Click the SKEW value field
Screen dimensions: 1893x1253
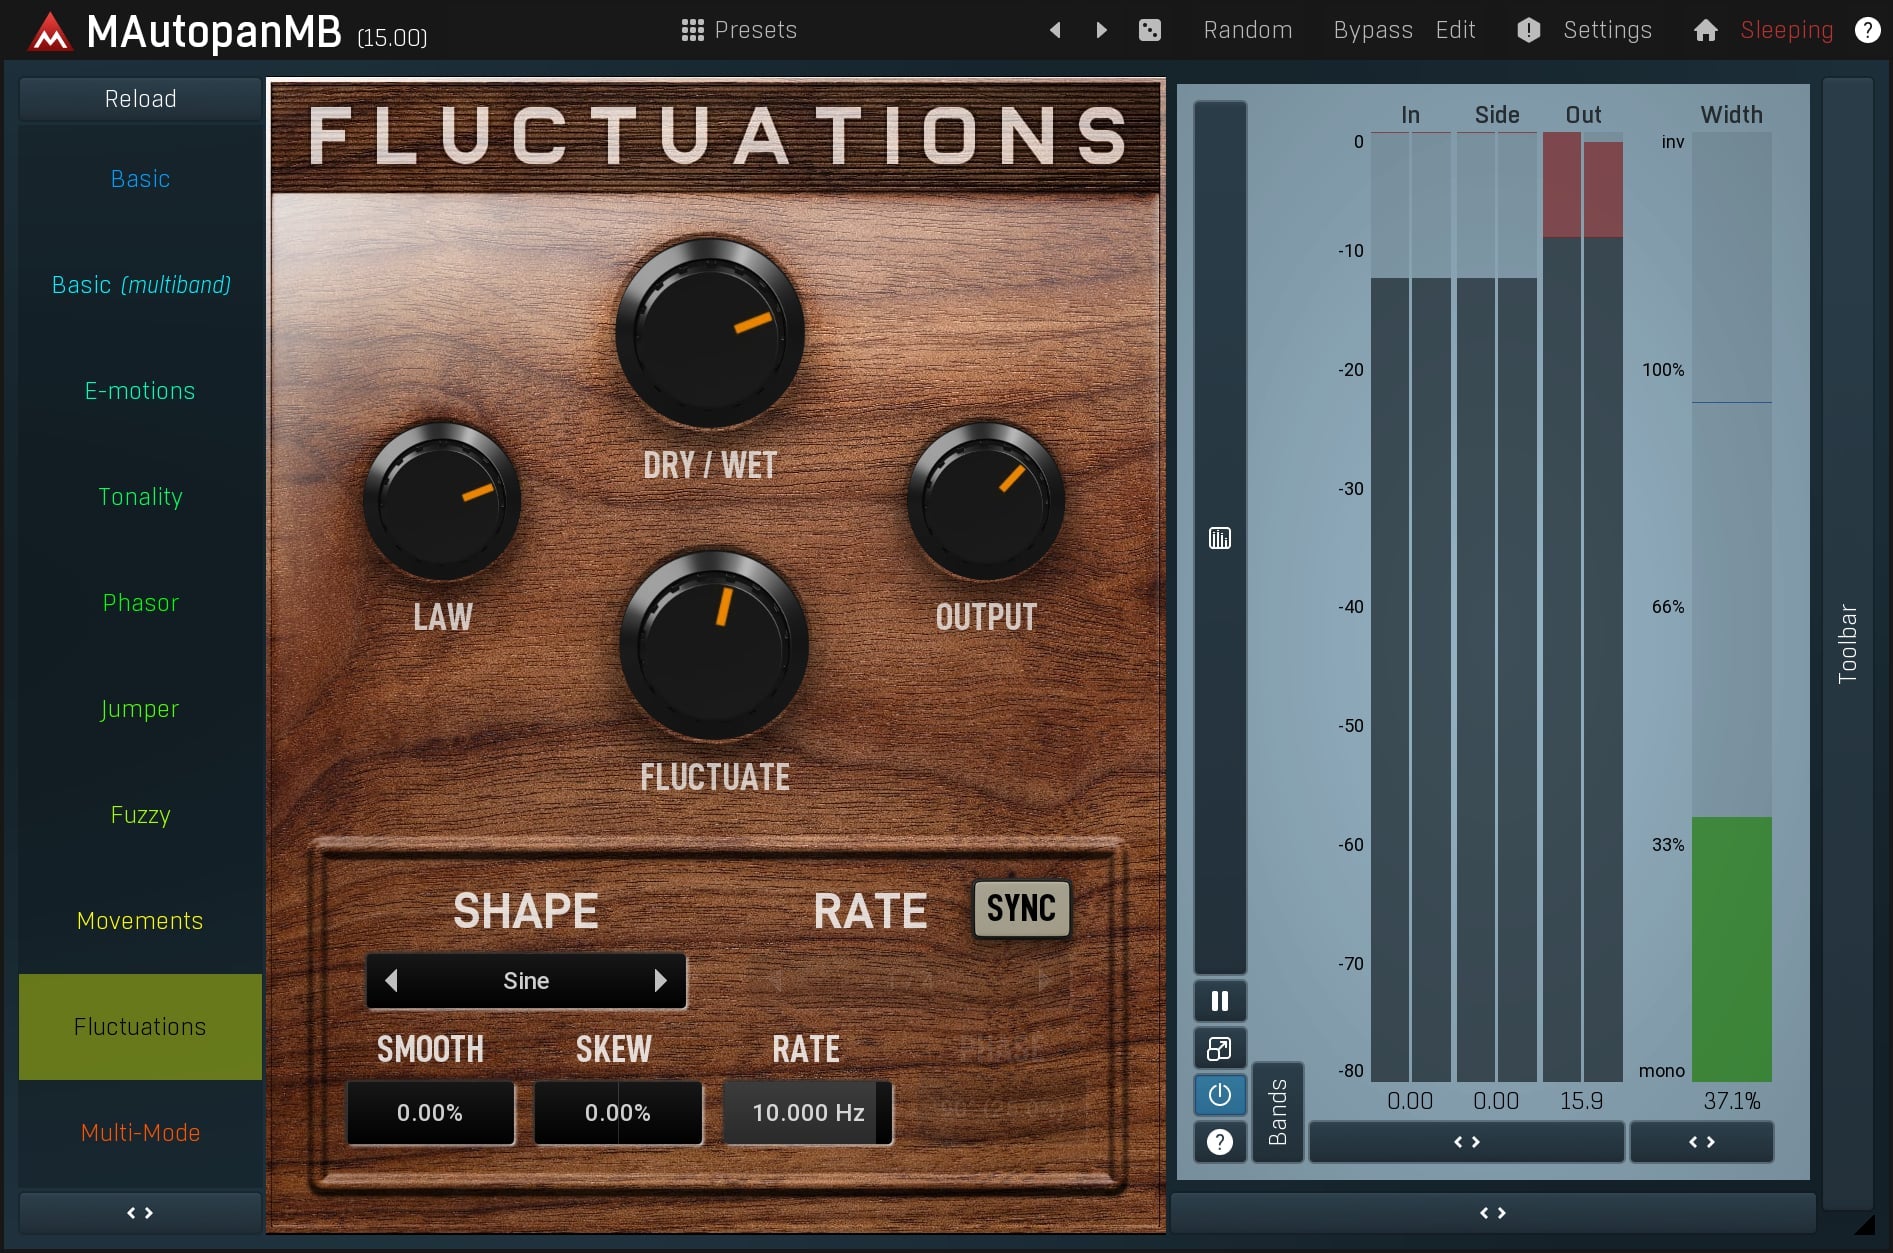coord(618,1113)
